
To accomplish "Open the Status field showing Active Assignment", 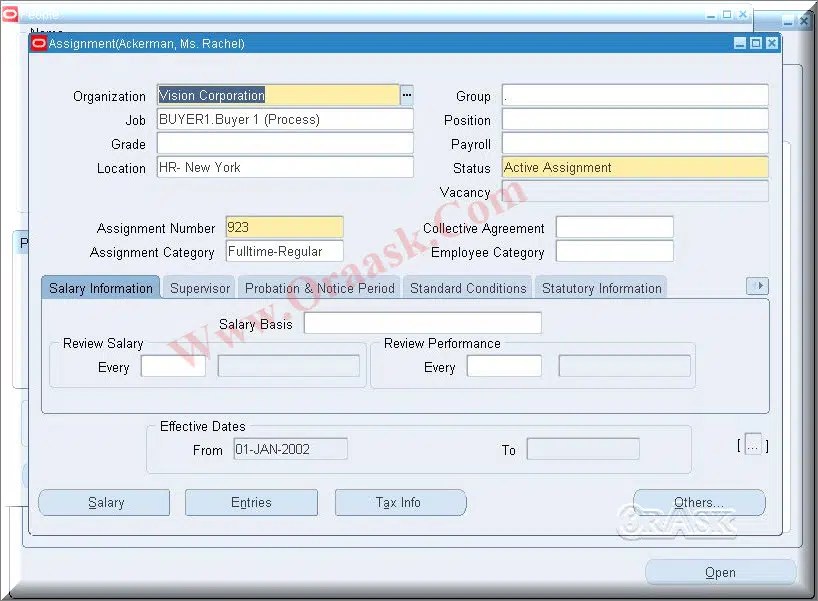I will click(634, 167).
